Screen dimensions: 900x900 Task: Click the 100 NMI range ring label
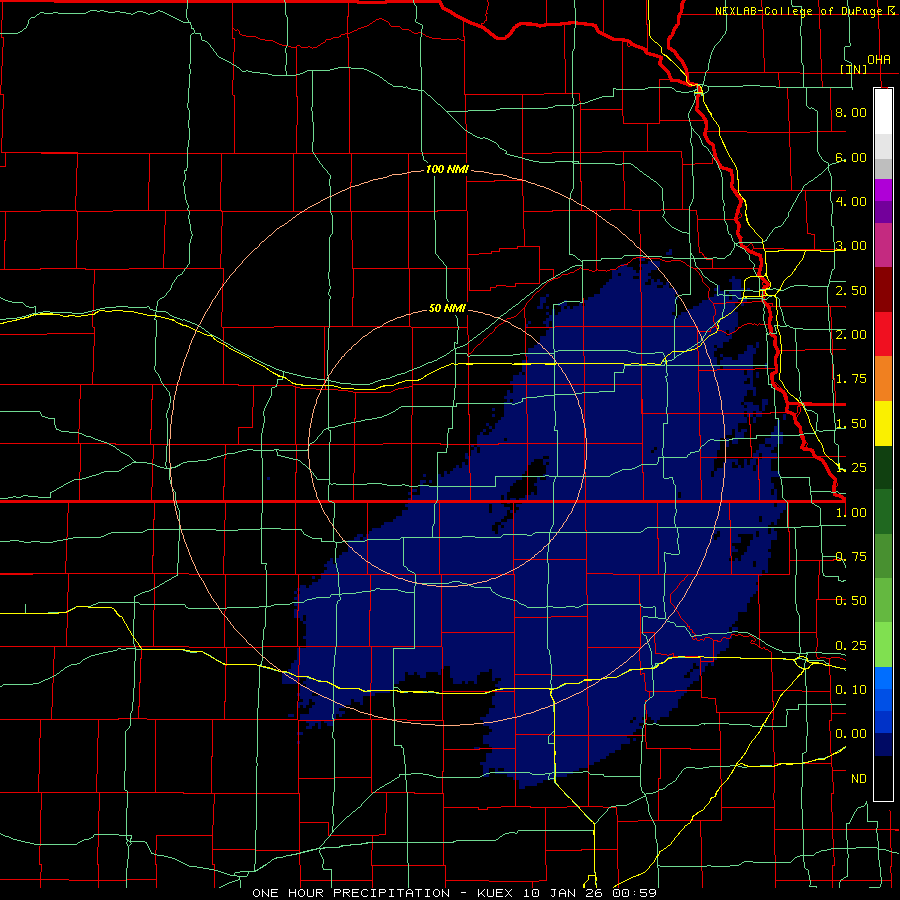(447, 169)
